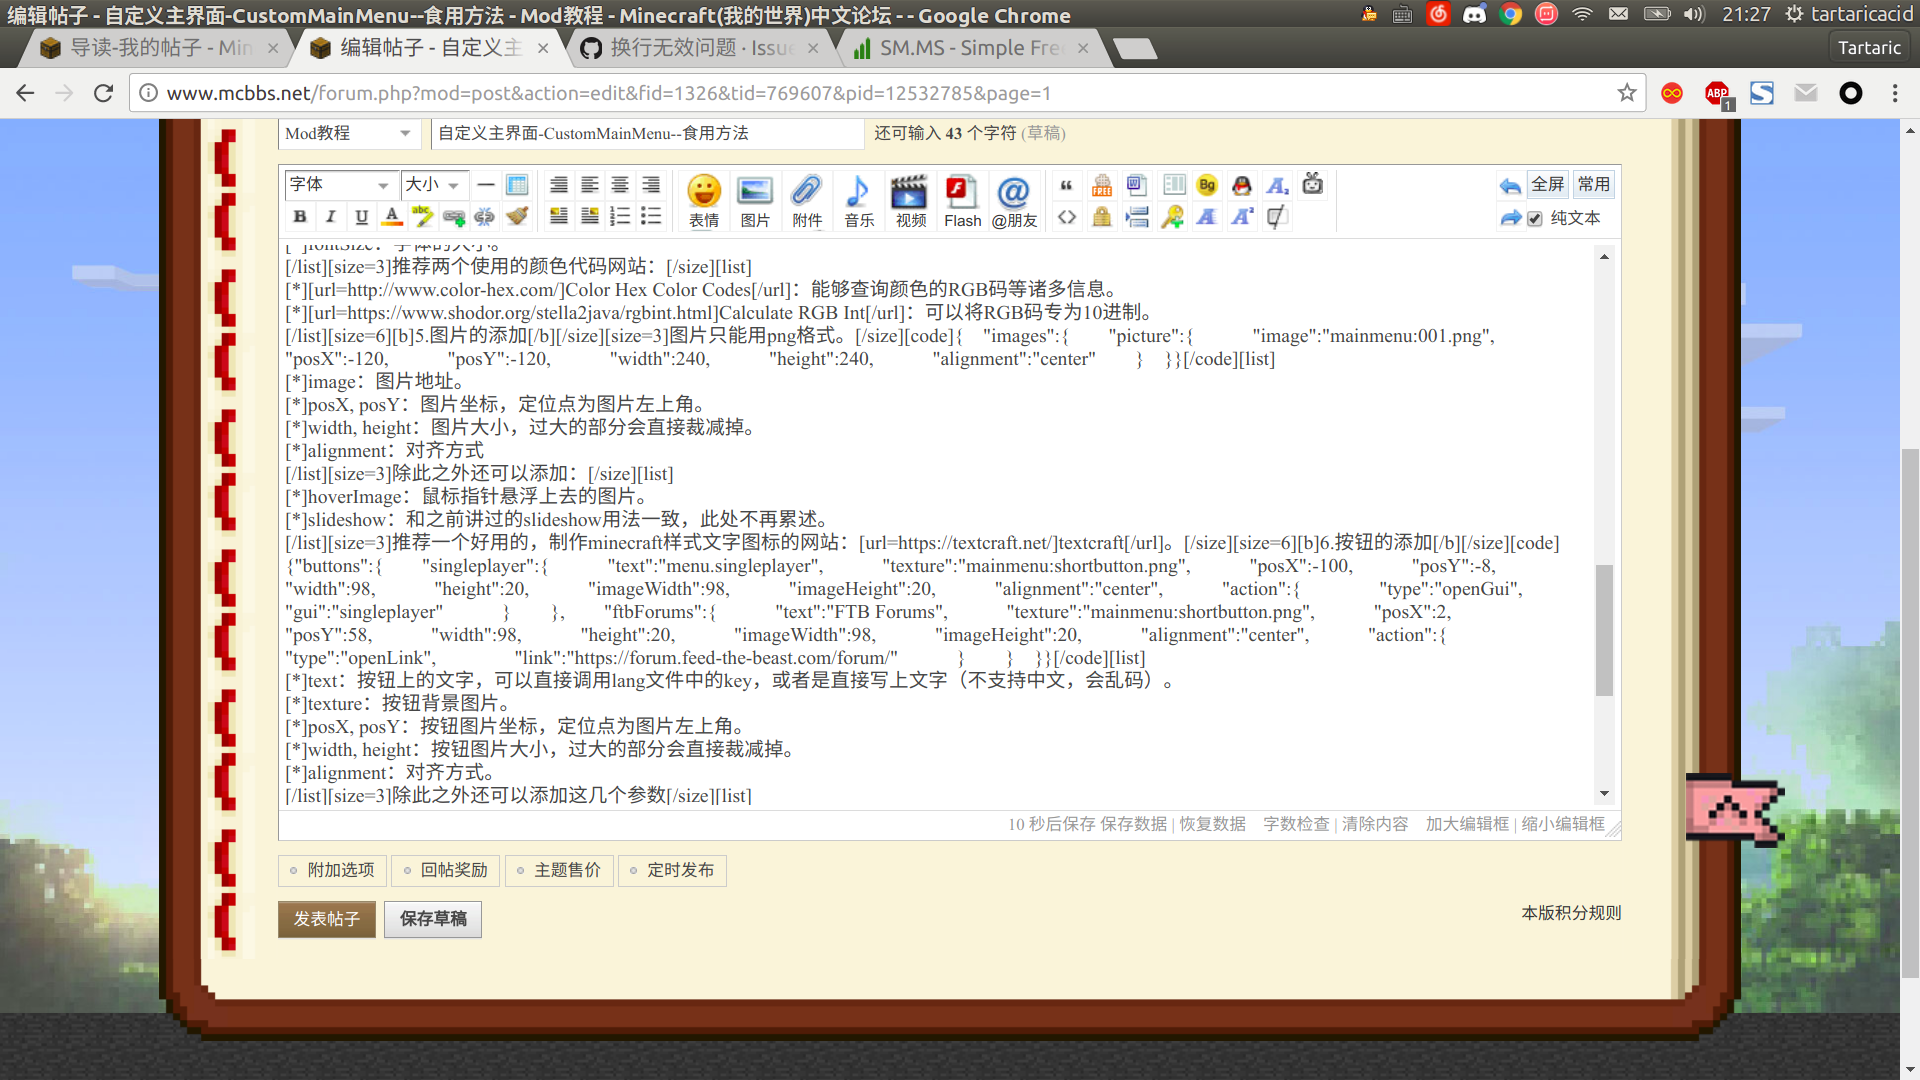
Task: Right align the text
Action: (x=651, y=185)
